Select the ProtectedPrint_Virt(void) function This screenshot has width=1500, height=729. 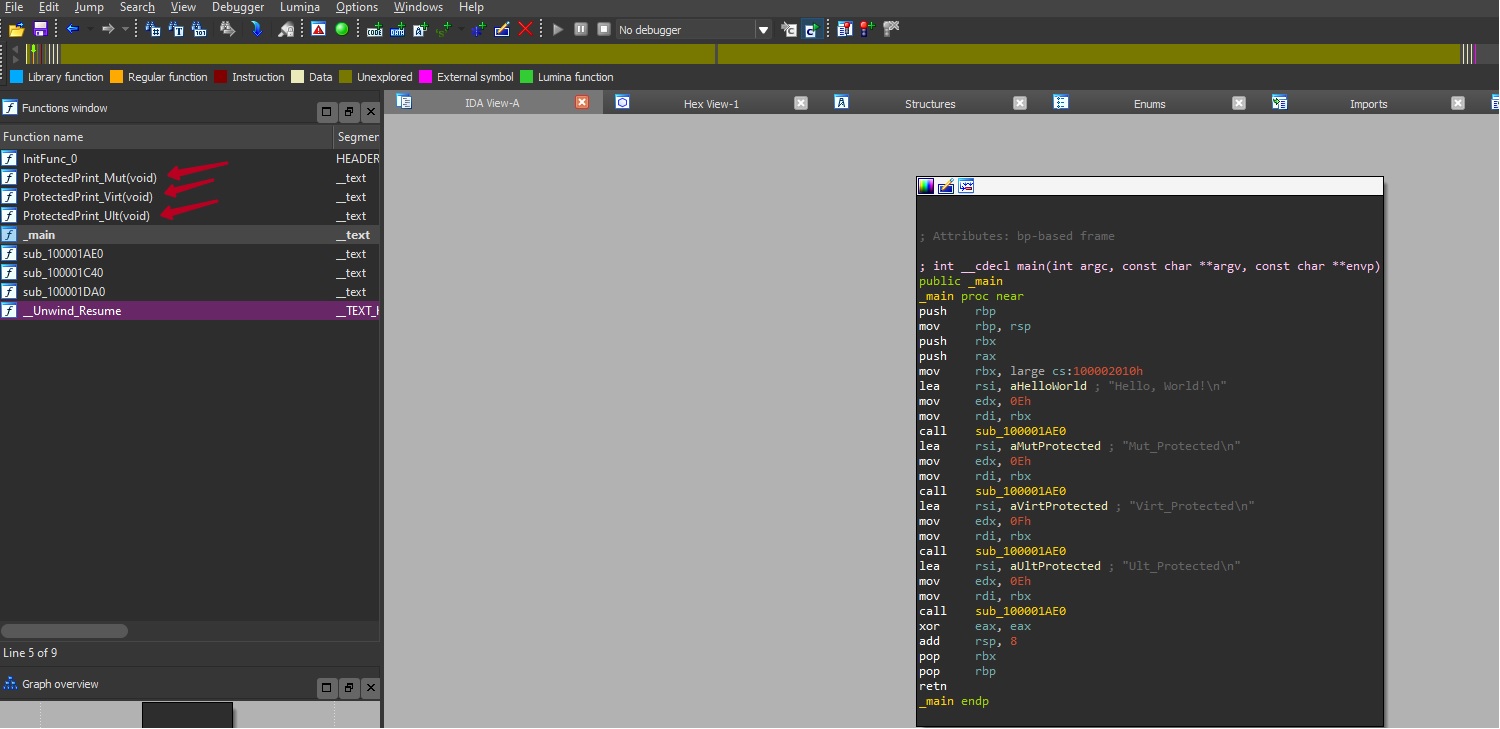[x=190, y=197]
